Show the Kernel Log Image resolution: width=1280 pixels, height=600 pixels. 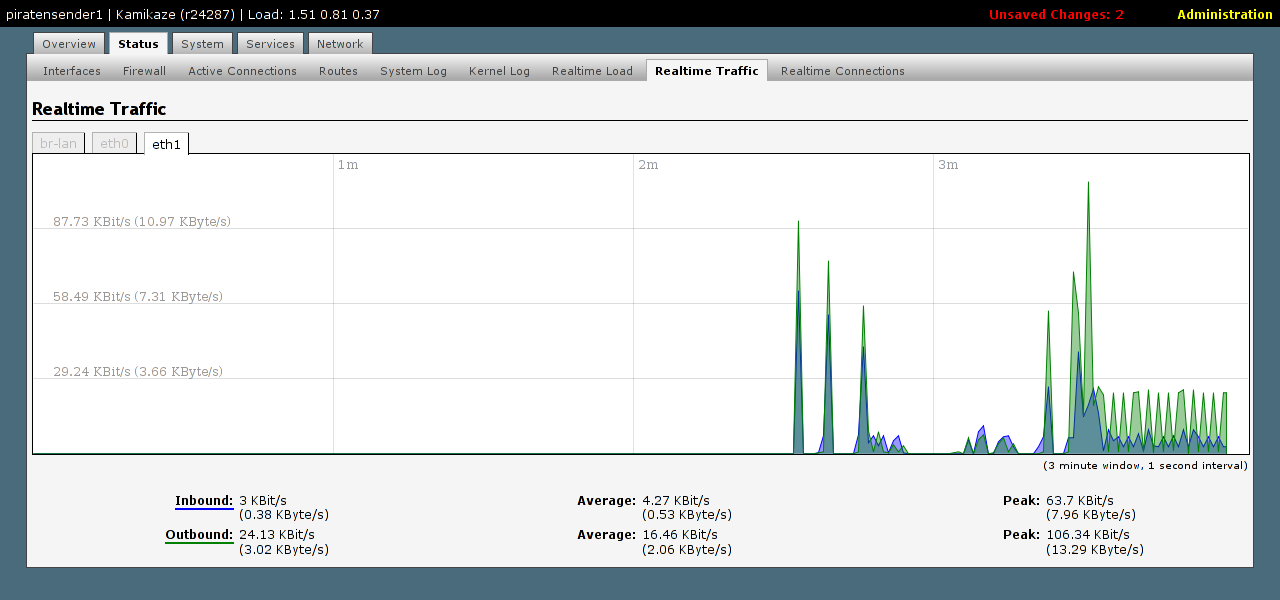tap(499, 71)
